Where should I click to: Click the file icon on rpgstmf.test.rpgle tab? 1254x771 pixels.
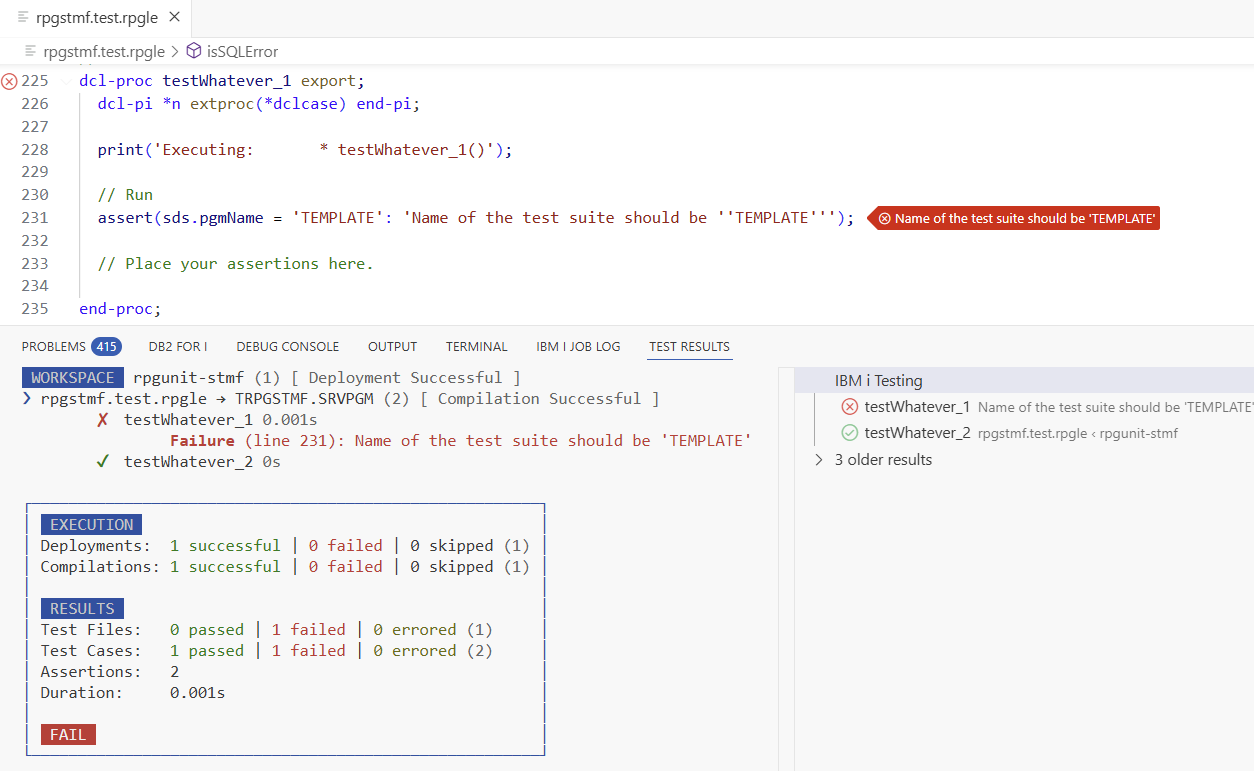pos(23,18)
